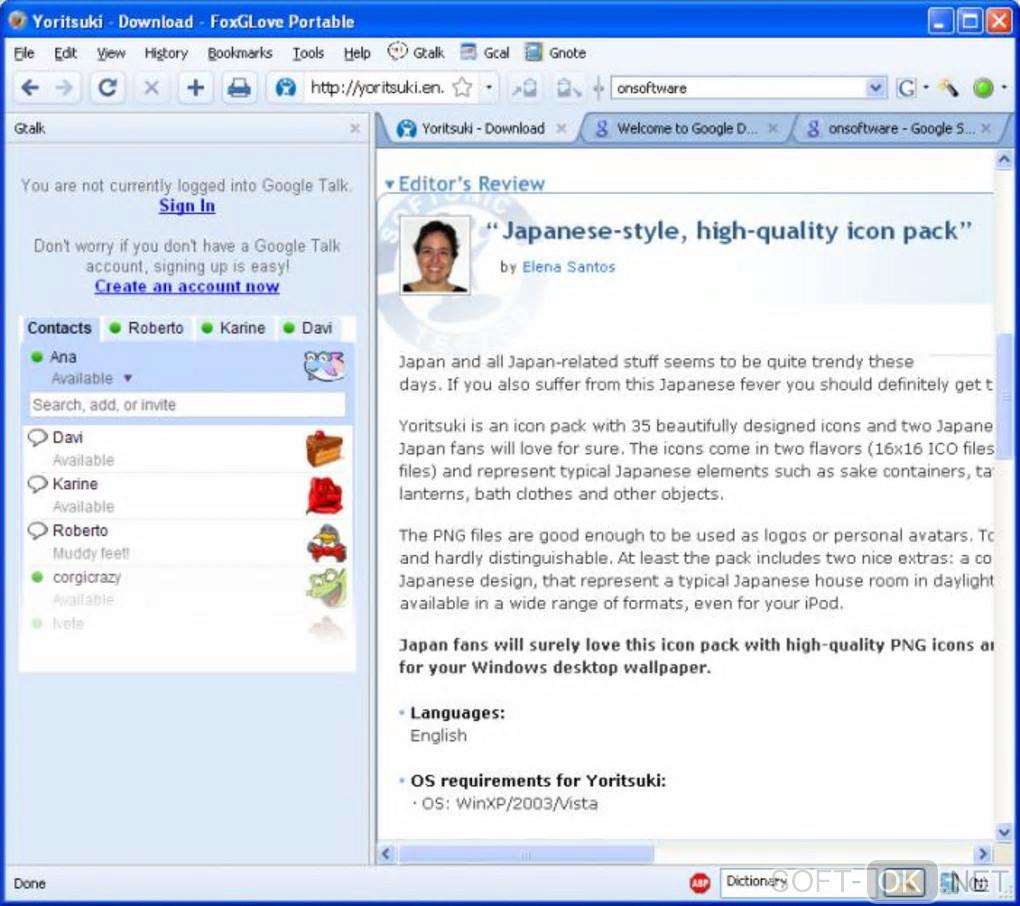This screenshot has width=1020, height=906.
Task: Select the Contacts tab in Gtalk
Action: (59, 328)
